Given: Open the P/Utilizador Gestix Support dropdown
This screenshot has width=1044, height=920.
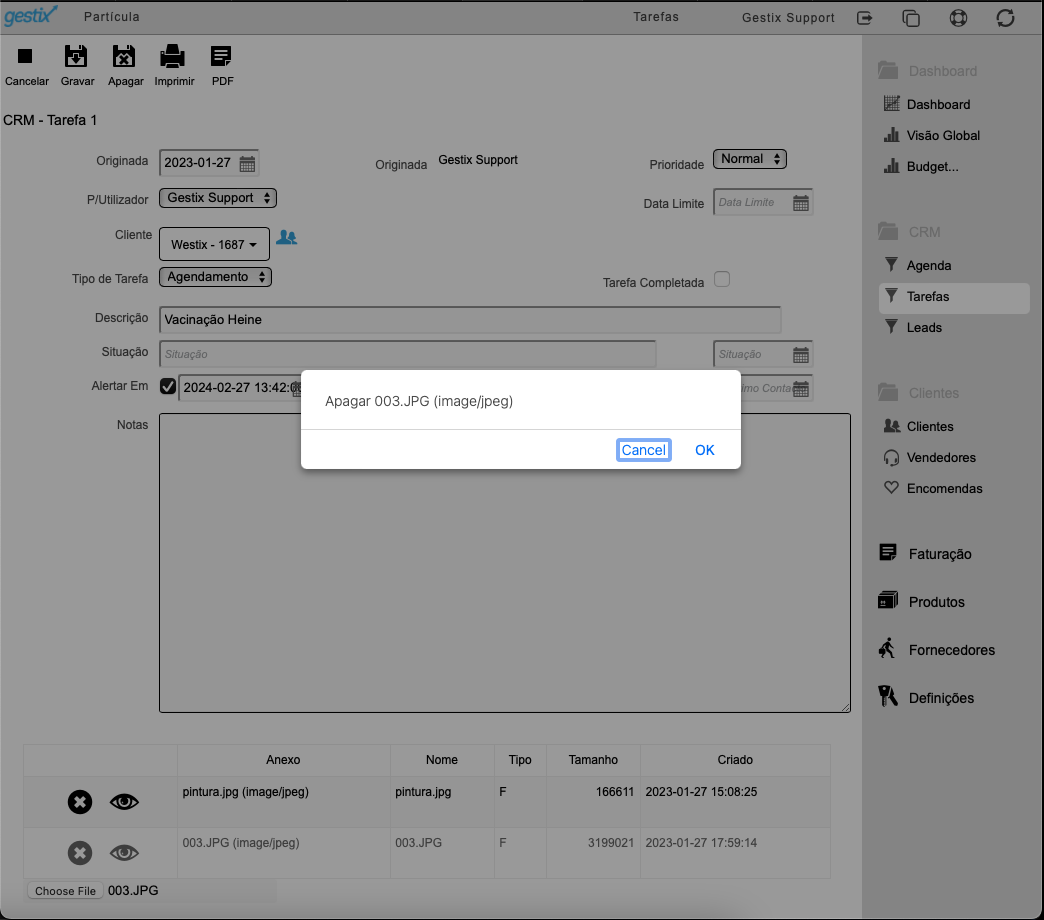Looking at the screenshot, I should point(218,198).
